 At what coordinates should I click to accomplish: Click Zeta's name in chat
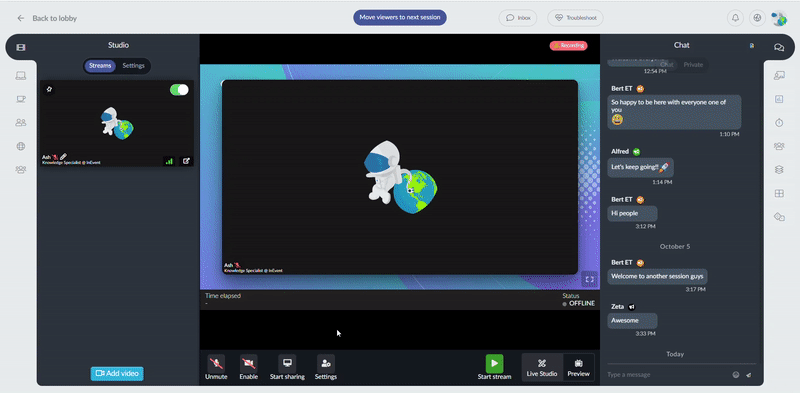tap(617, 307)
